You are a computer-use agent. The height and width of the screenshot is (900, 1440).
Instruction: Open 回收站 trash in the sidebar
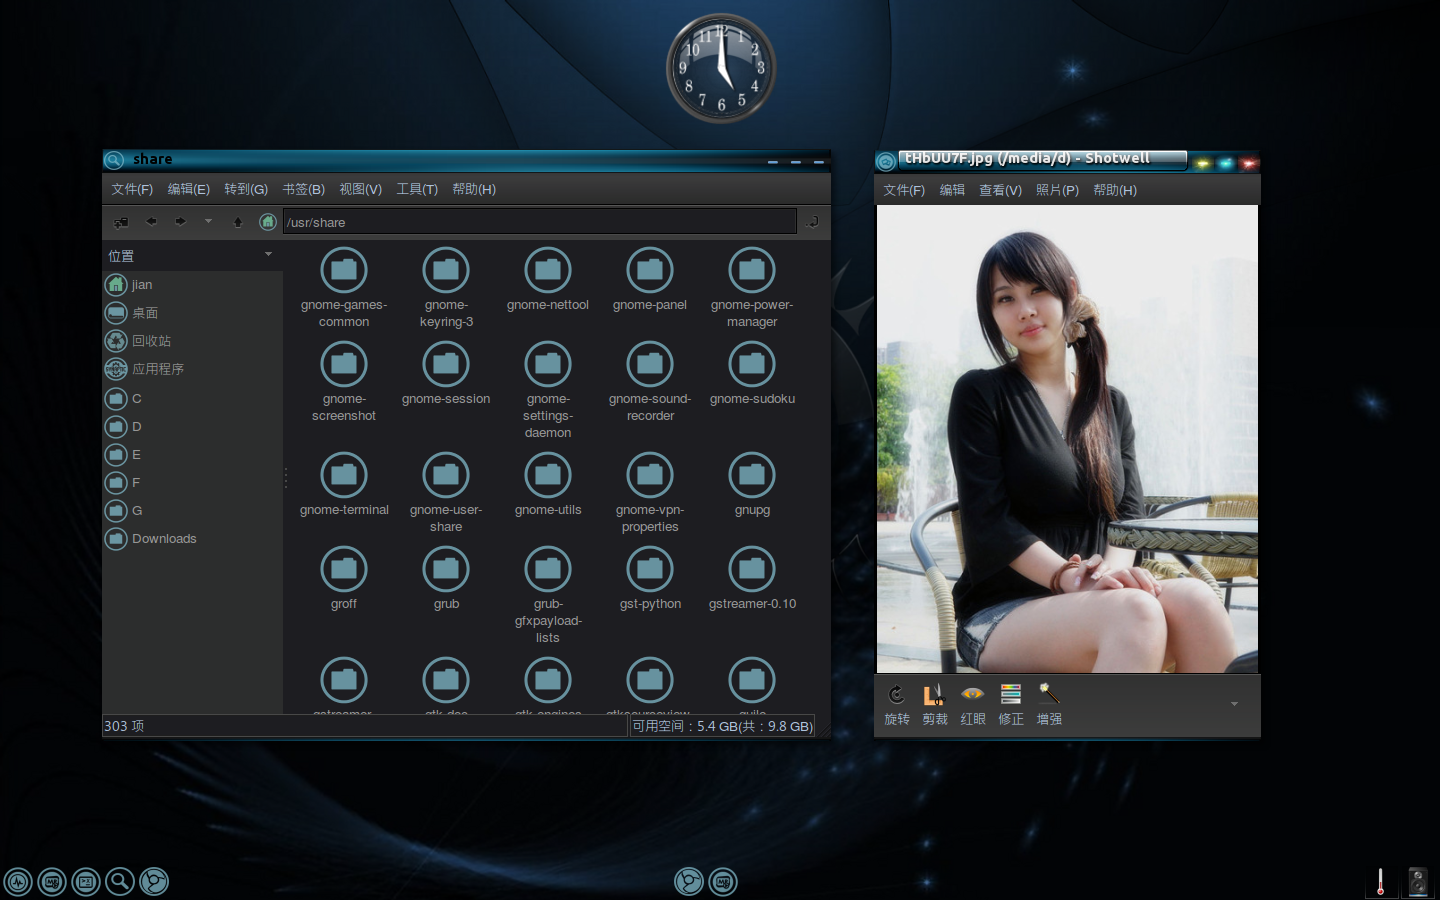(x=193, y=341)
